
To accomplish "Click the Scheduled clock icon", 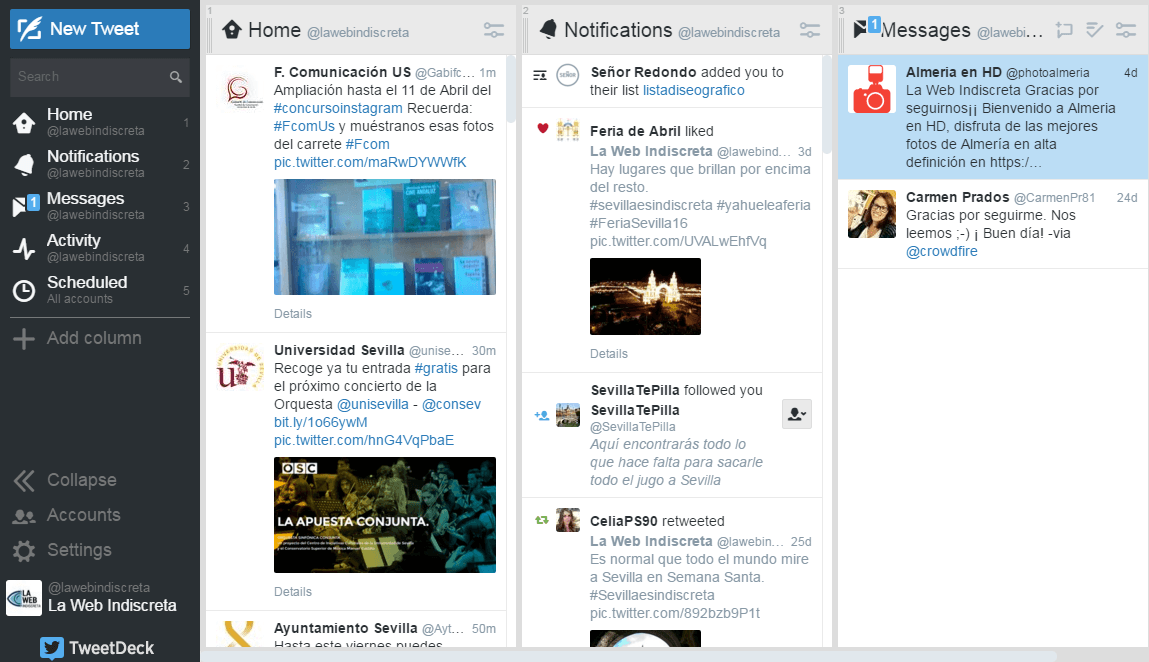I will pyautogui.click(x=23, y=290).
